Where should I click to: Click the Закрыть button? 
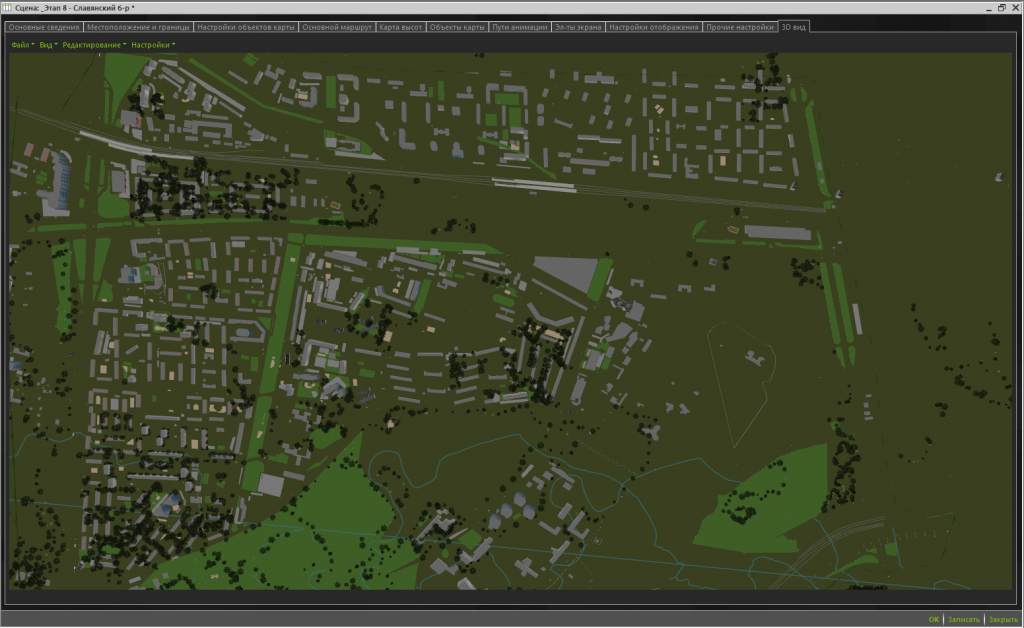1003,619
